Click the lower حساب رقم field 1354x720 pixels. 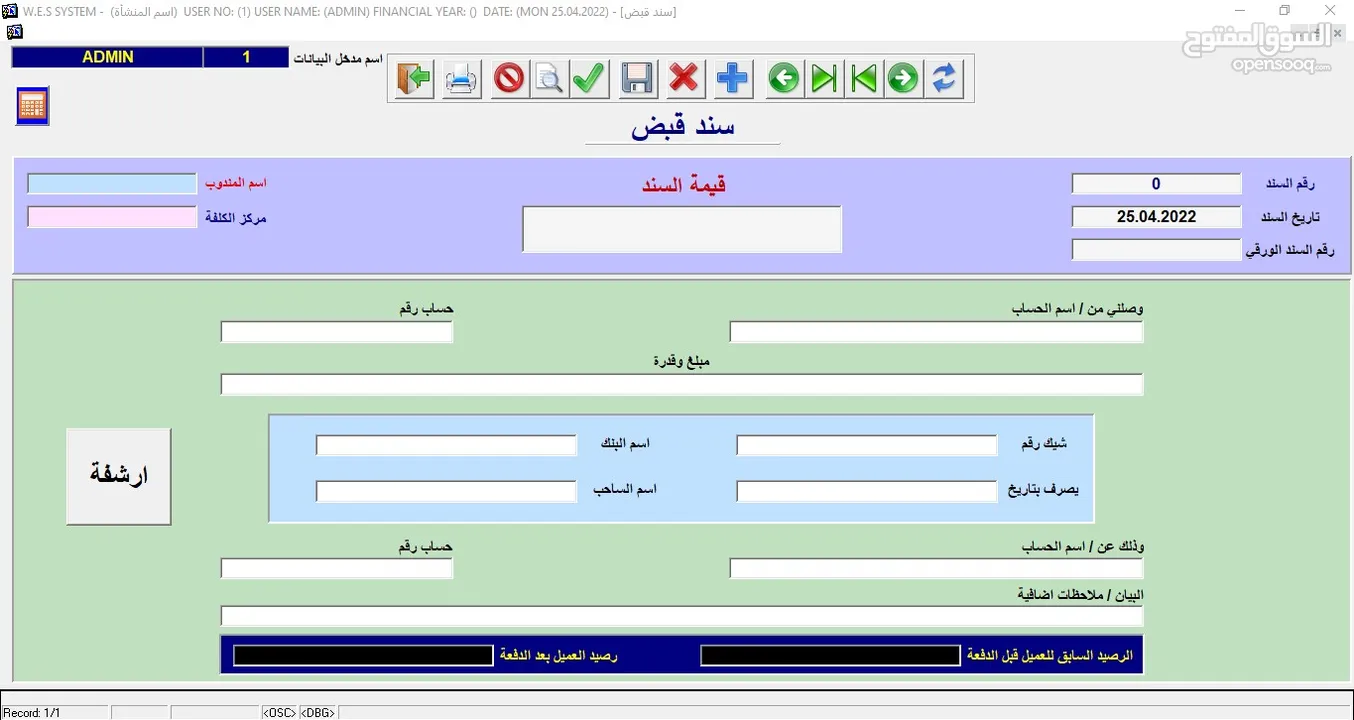click(x=337, y=569)
